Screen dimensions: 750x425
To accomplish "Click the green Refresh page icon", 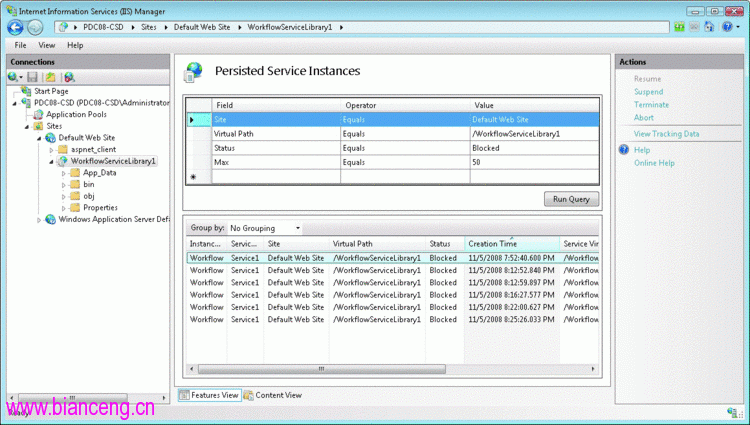I will pyautogui.click(x=679, y=27).
